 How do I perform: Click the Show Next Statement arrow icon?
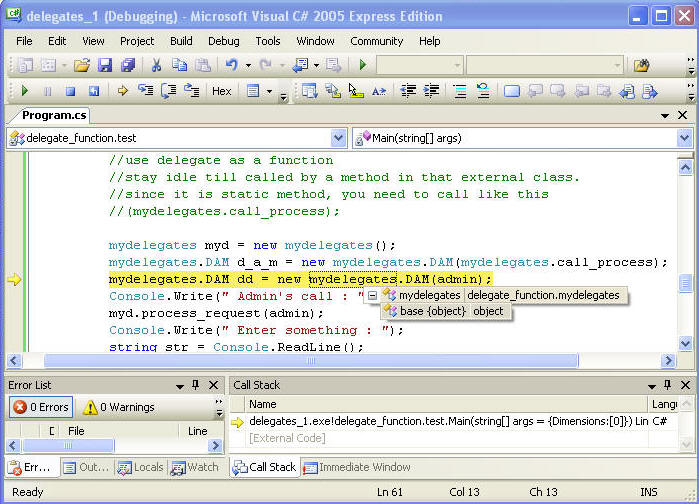click(123, 91)
